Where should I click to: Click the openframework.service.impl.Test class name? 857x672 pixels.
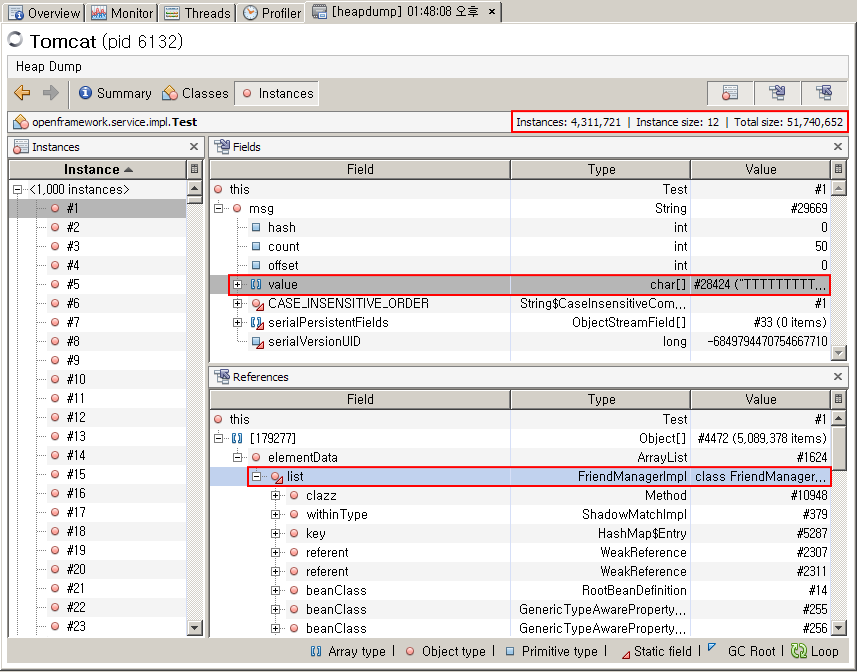tap(114, 122)
